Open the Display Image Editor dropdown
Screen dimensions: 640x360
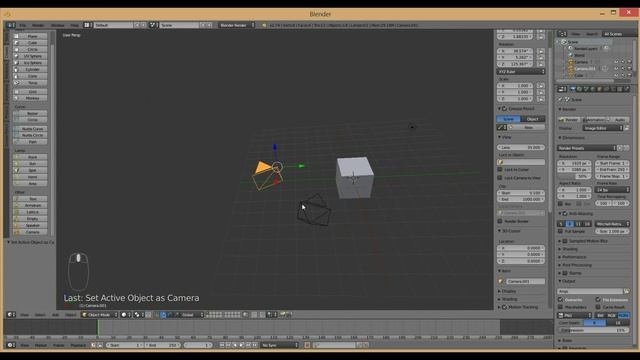click(x=603, y=128)
